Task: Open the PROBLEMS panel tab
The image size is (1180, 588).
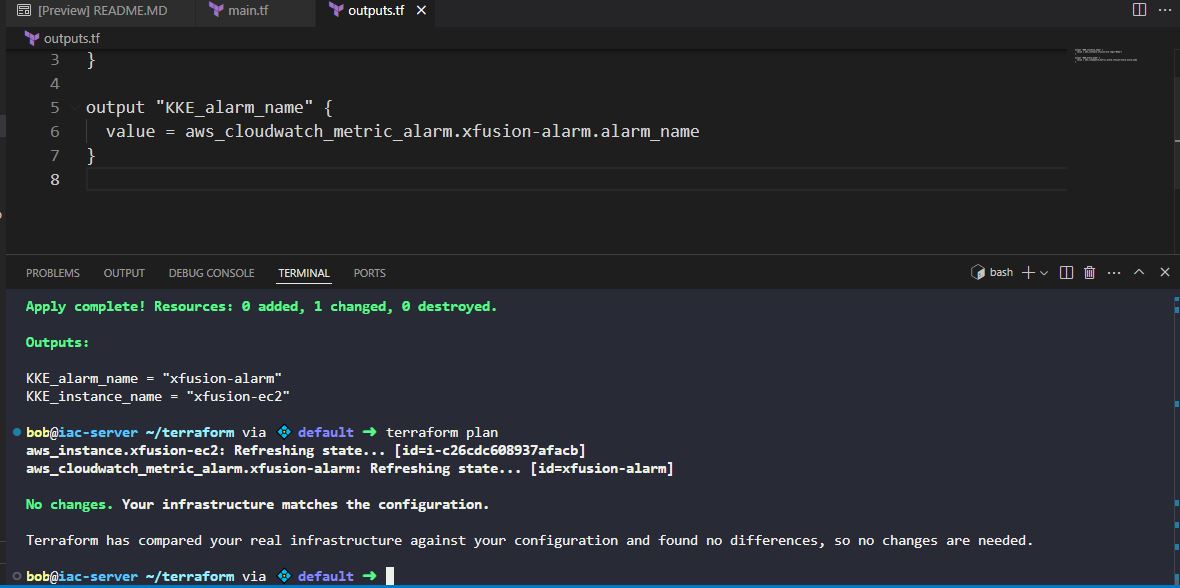Action: point(53,273)
